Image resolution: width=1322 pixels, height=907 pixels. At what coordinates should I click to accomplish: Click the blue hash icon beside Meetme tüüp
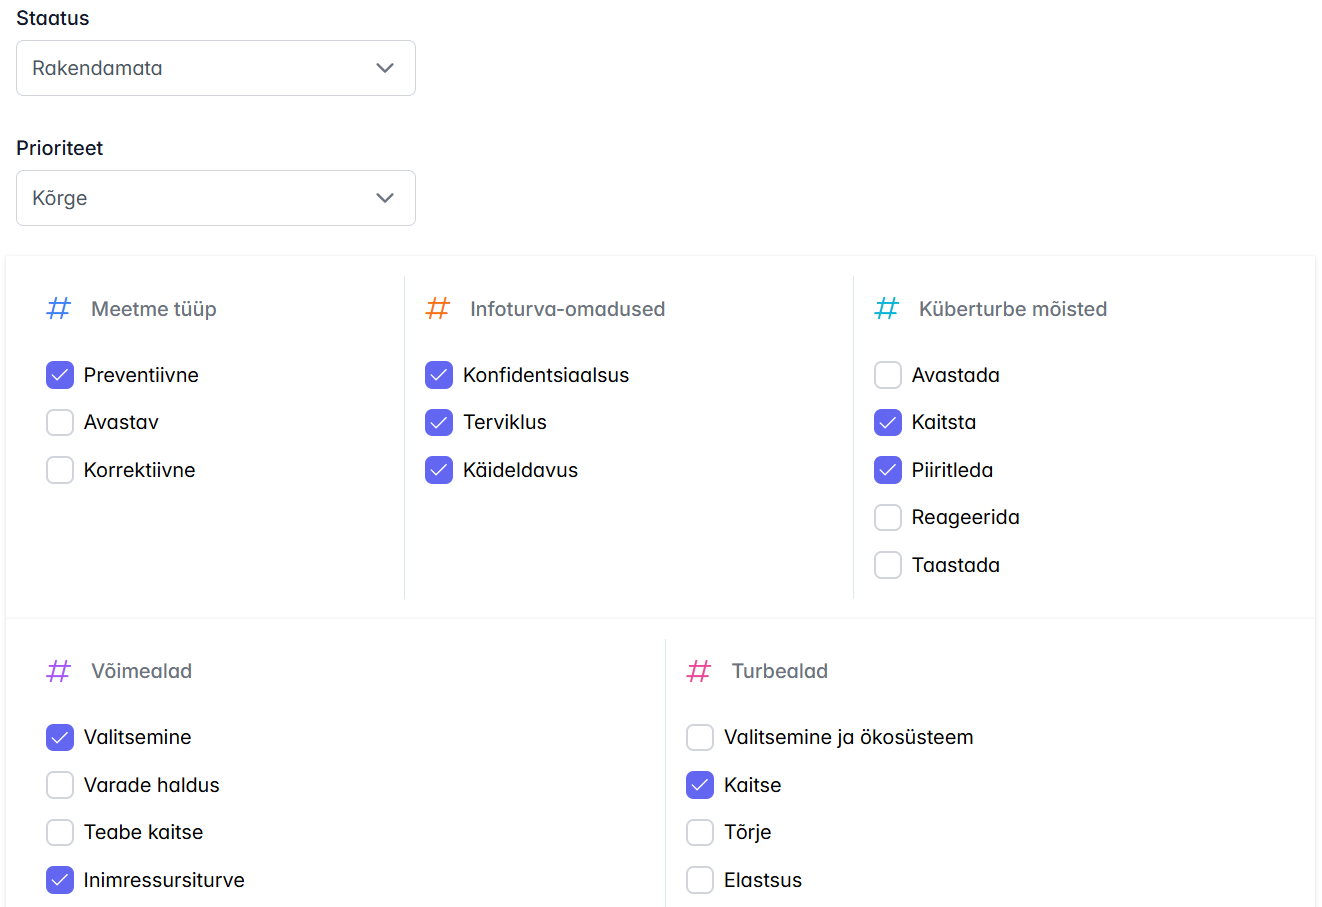coord(59,309)
